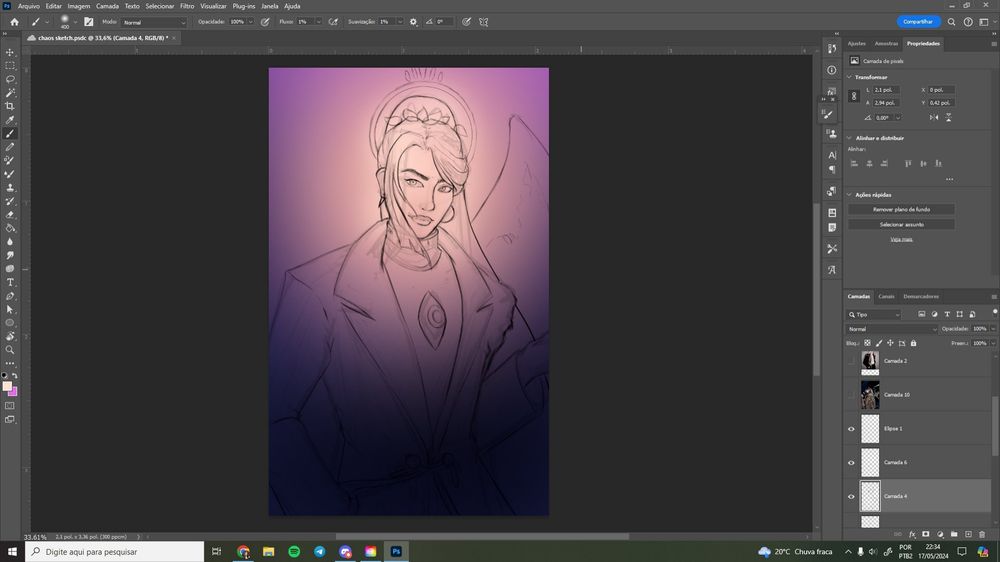This screenshot has height=562, width=1000.
Task: Open the Camada menu
Action: tap(107, 6)
